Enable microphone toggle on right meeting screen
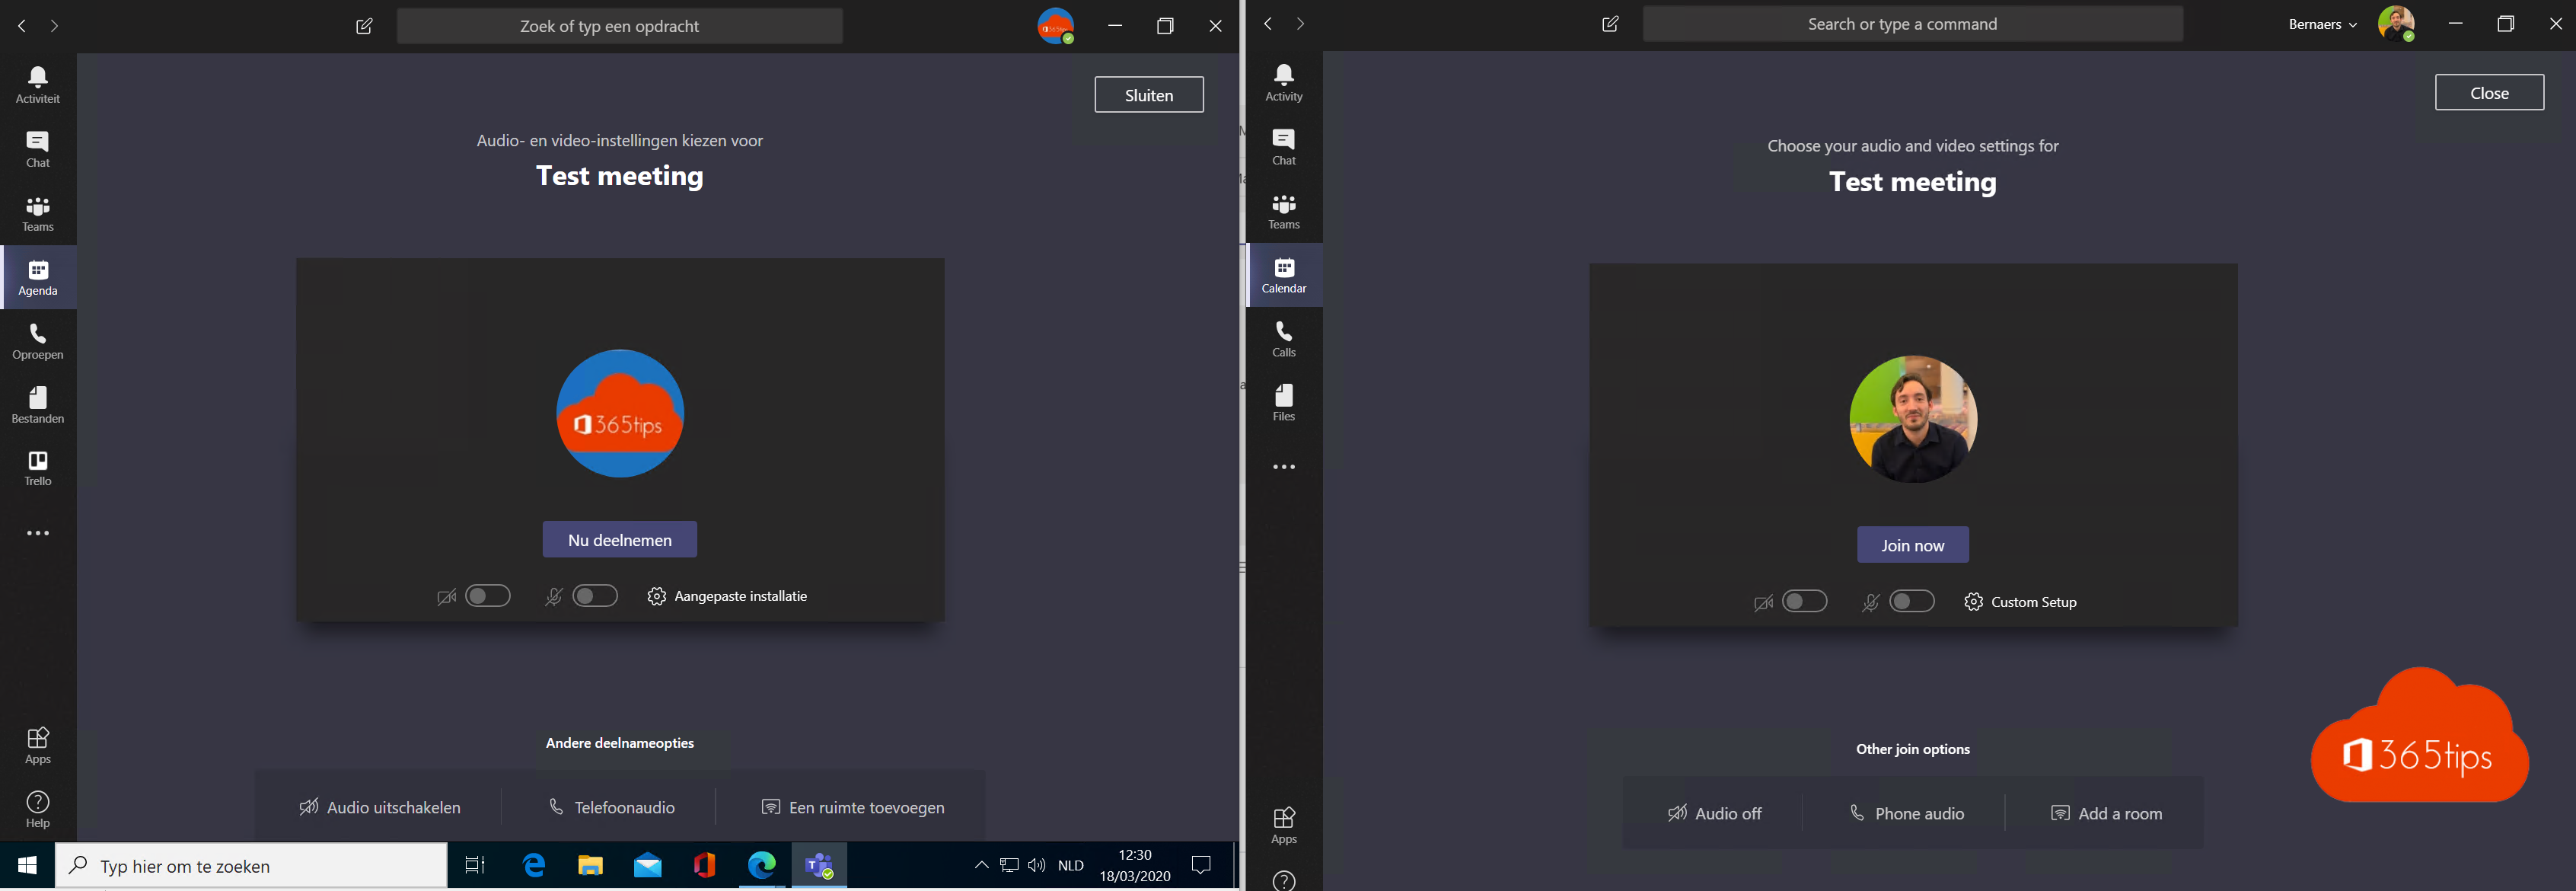The width and height of the screenshot is (2576, 891). point(1911,600)
